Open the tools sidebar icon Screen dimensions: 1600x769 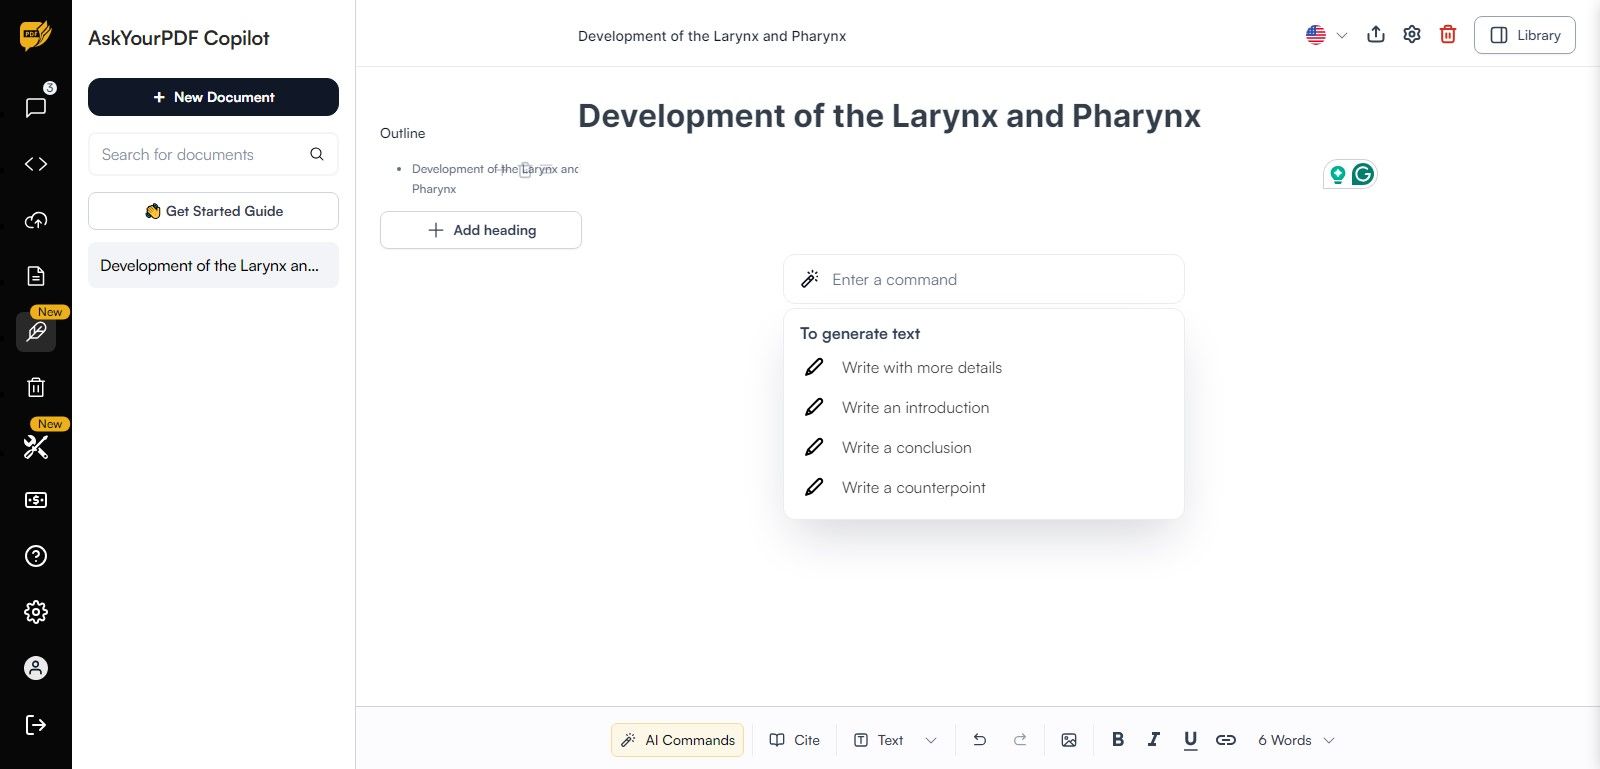point(36,446)
